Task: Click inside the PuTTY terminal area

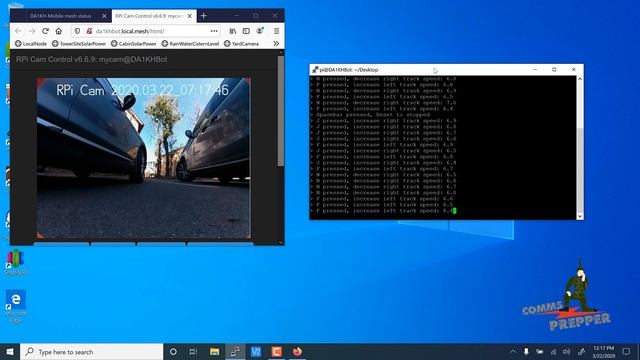Action: pyautogui.click(x=443, y=147)
